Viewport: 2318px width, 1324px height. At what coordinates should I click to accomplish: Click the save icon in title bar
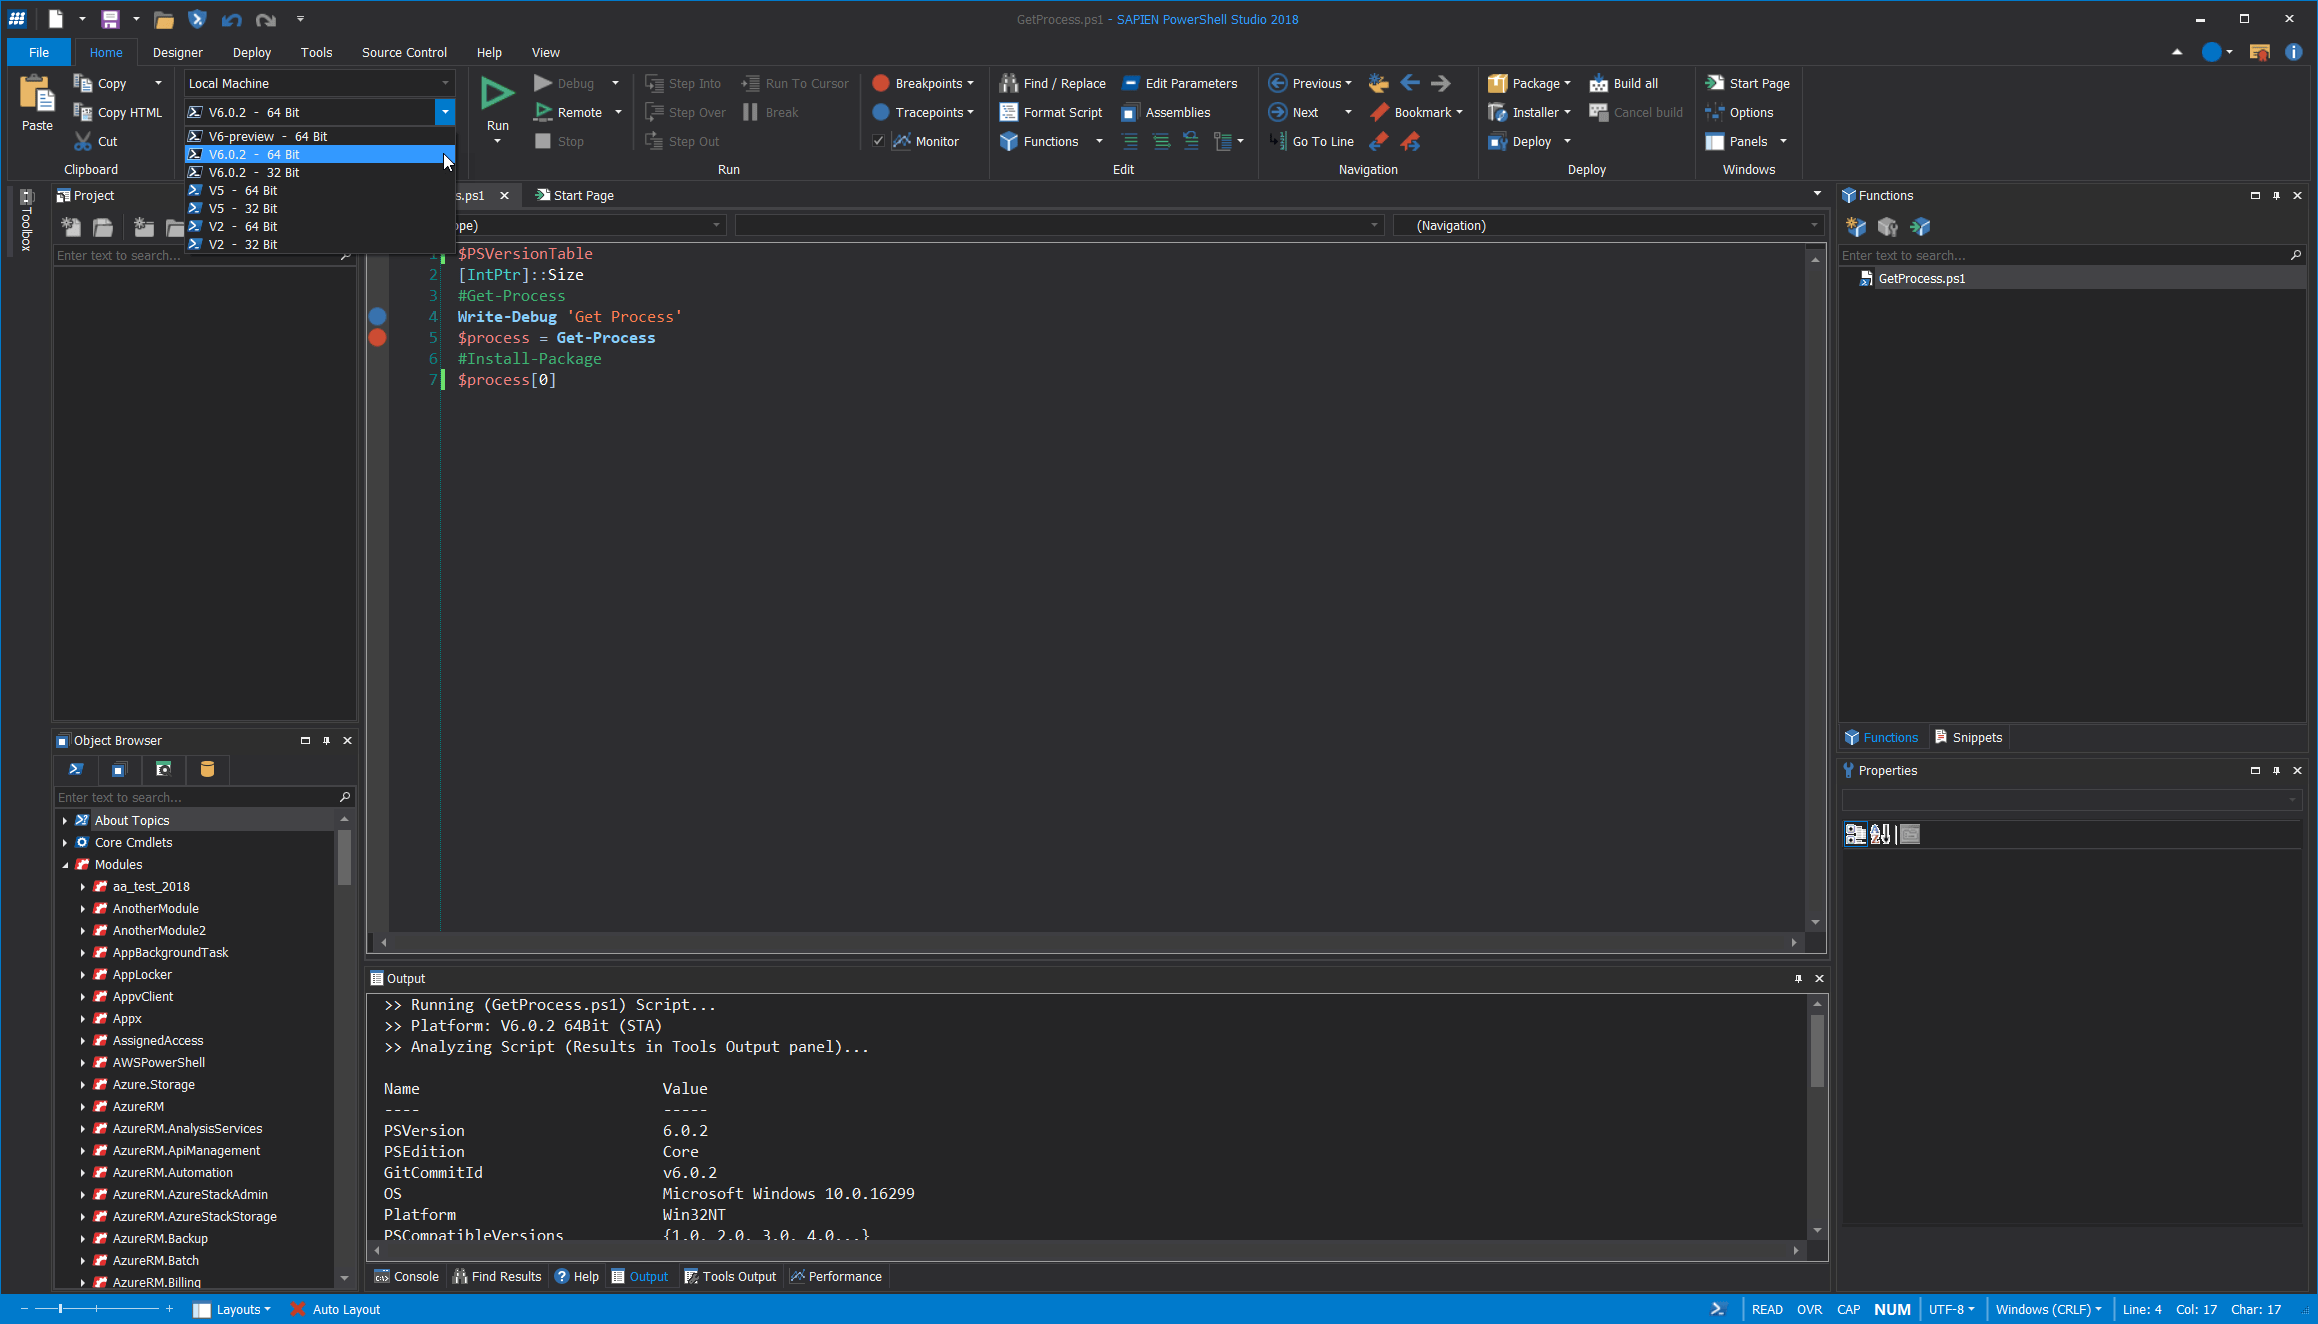pos(110,19)
